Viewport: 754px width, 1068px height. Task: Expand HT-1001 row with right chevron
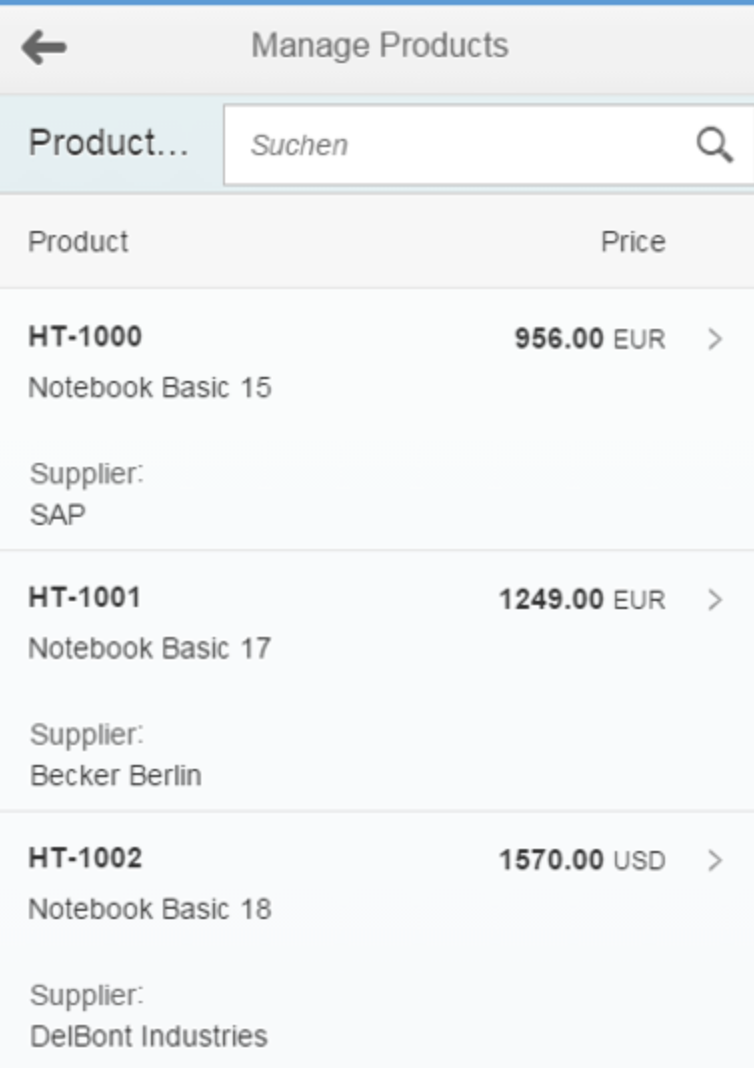click(714, 599)
